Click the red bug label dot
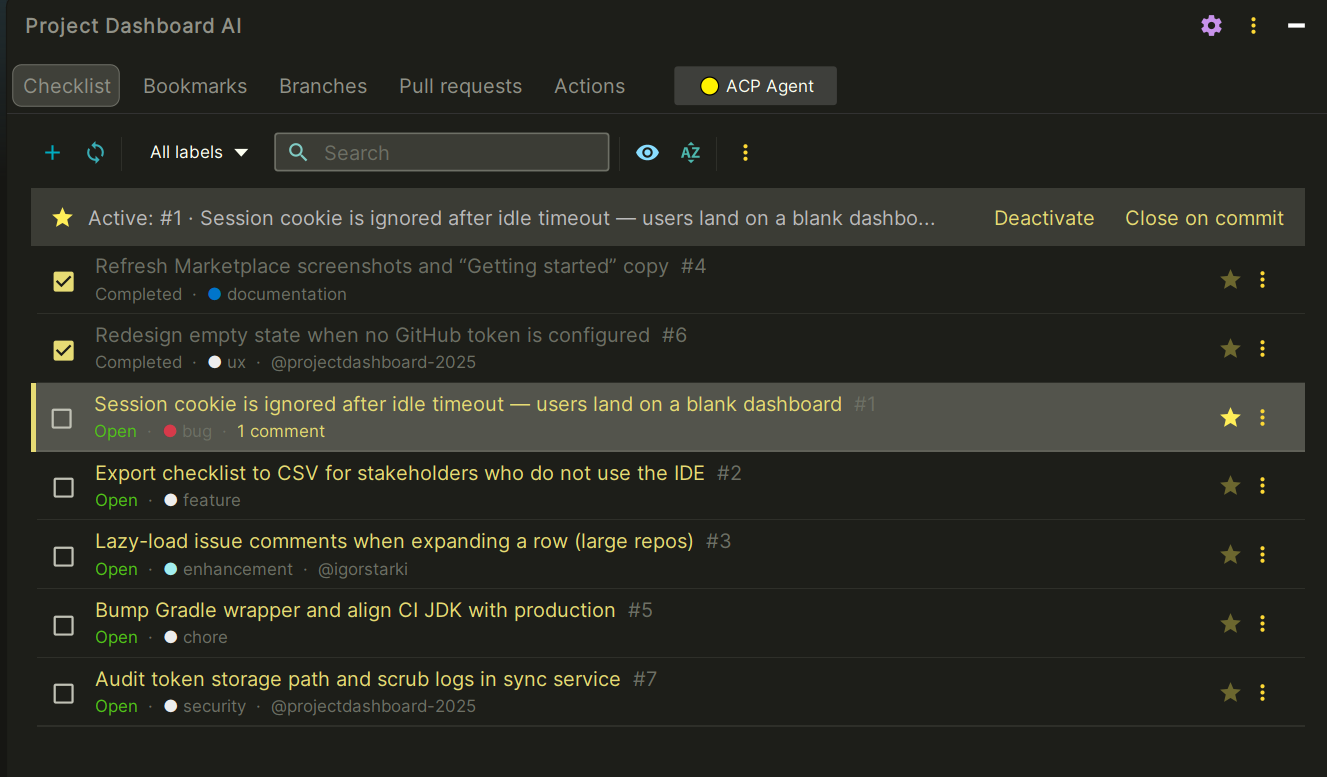This screenshot has width=1327, height=777. pos(170,431)
